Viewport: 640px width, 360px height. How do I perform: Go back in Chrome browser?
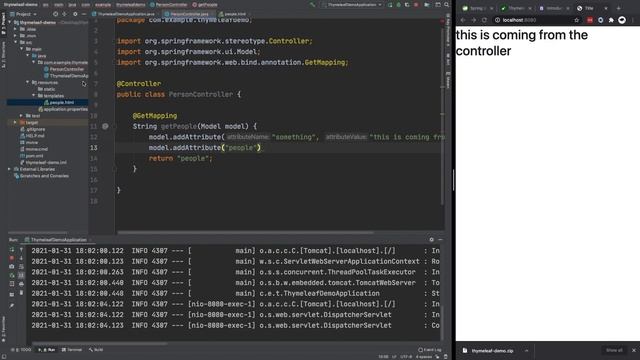[463, 20]
